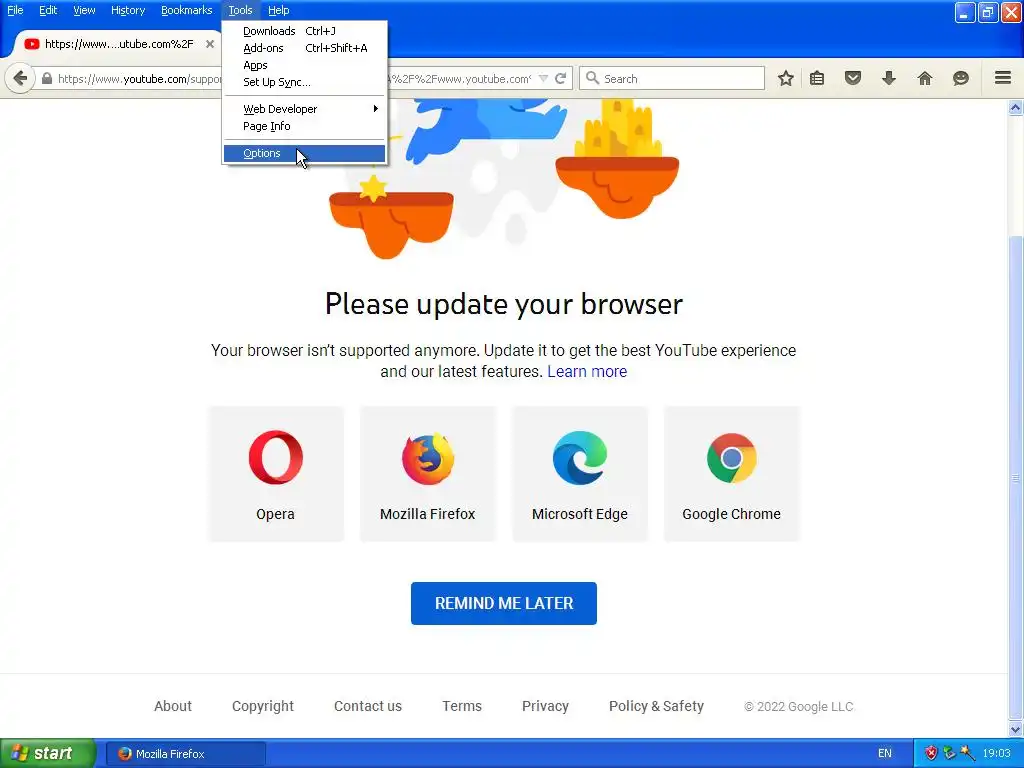
Task: Open the Policy & Safety footer link
Action: coord(656,706)
